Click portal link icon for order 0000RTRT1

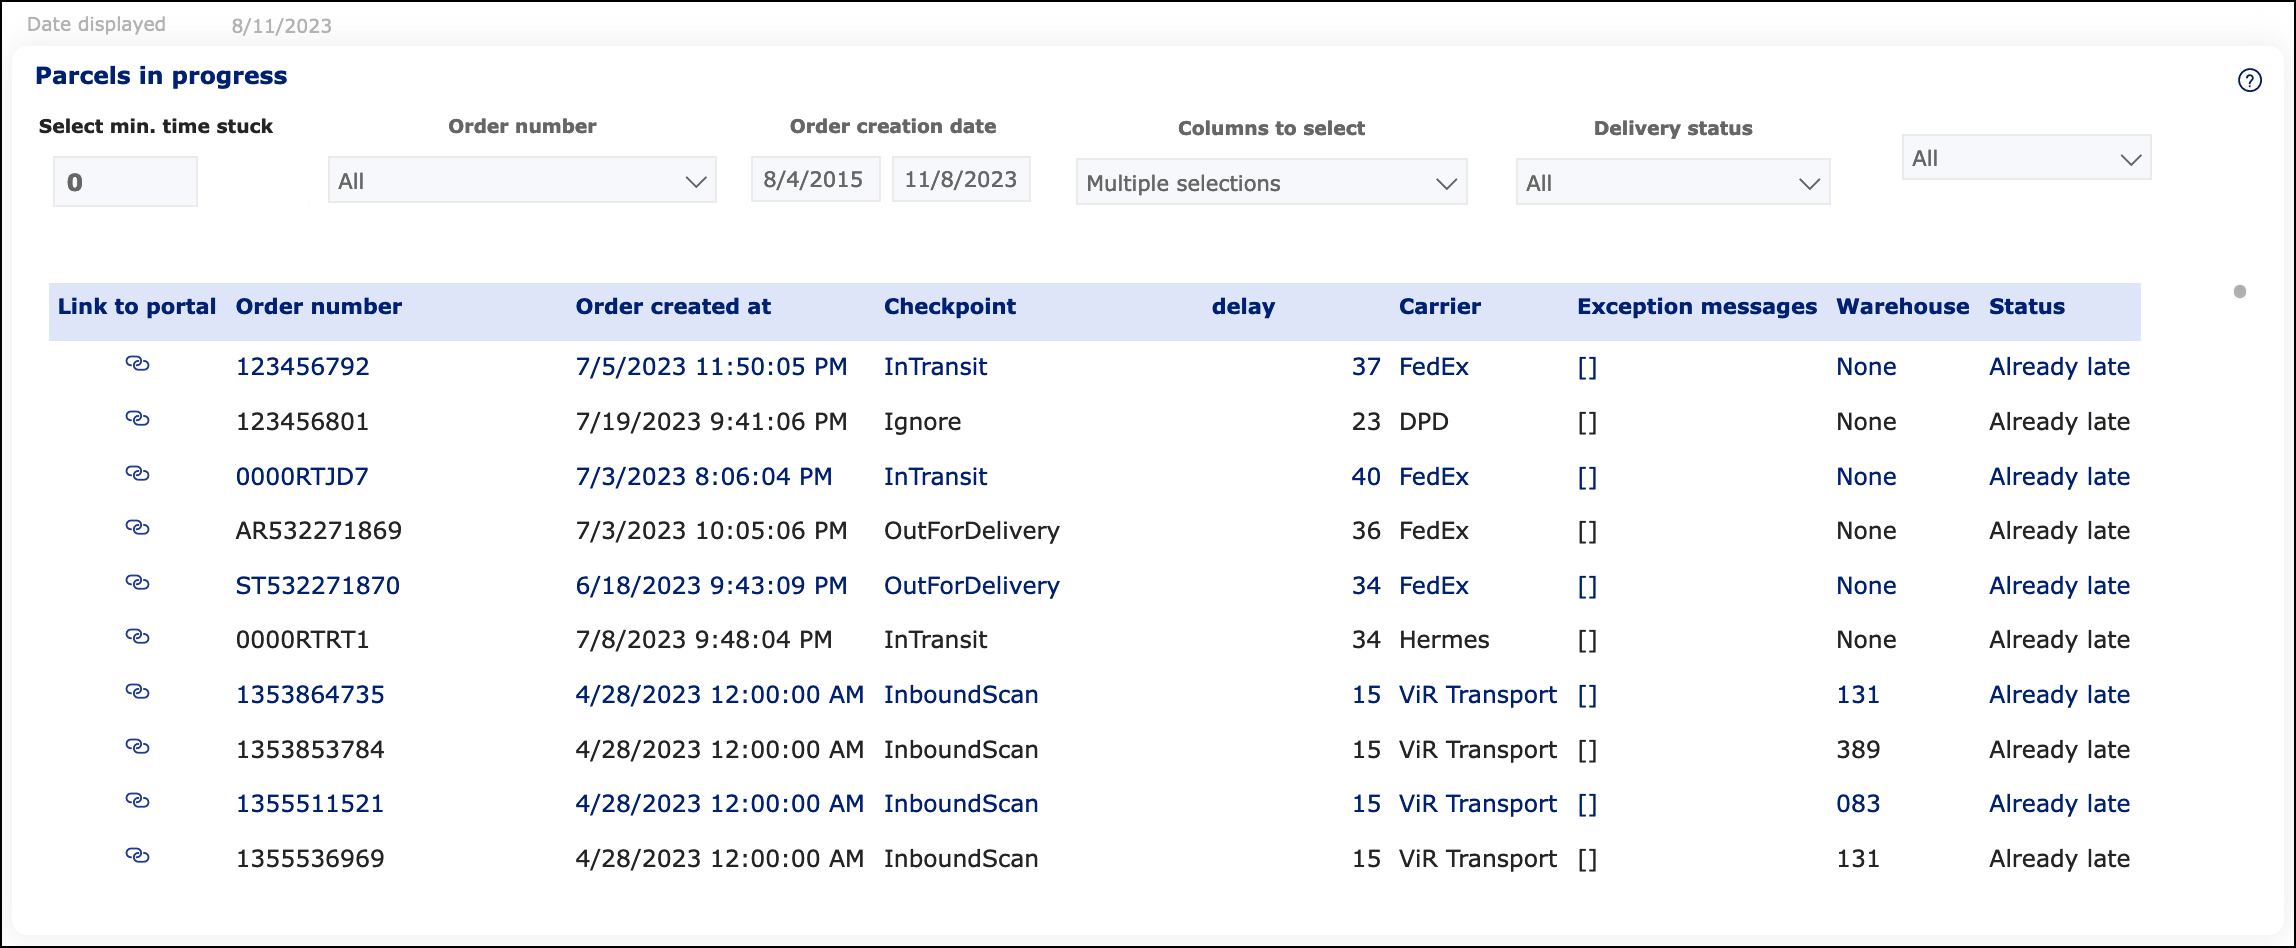coord(137,637)
